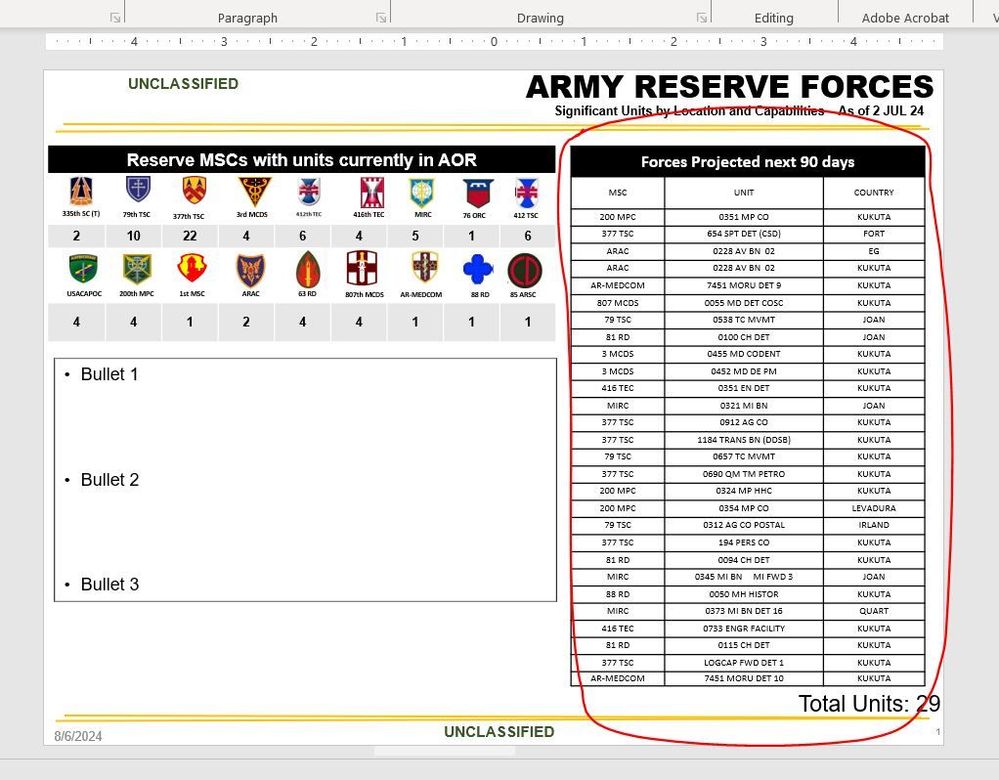
Task: Click the Drawing ribbon group label
Action: pos(540,18)
